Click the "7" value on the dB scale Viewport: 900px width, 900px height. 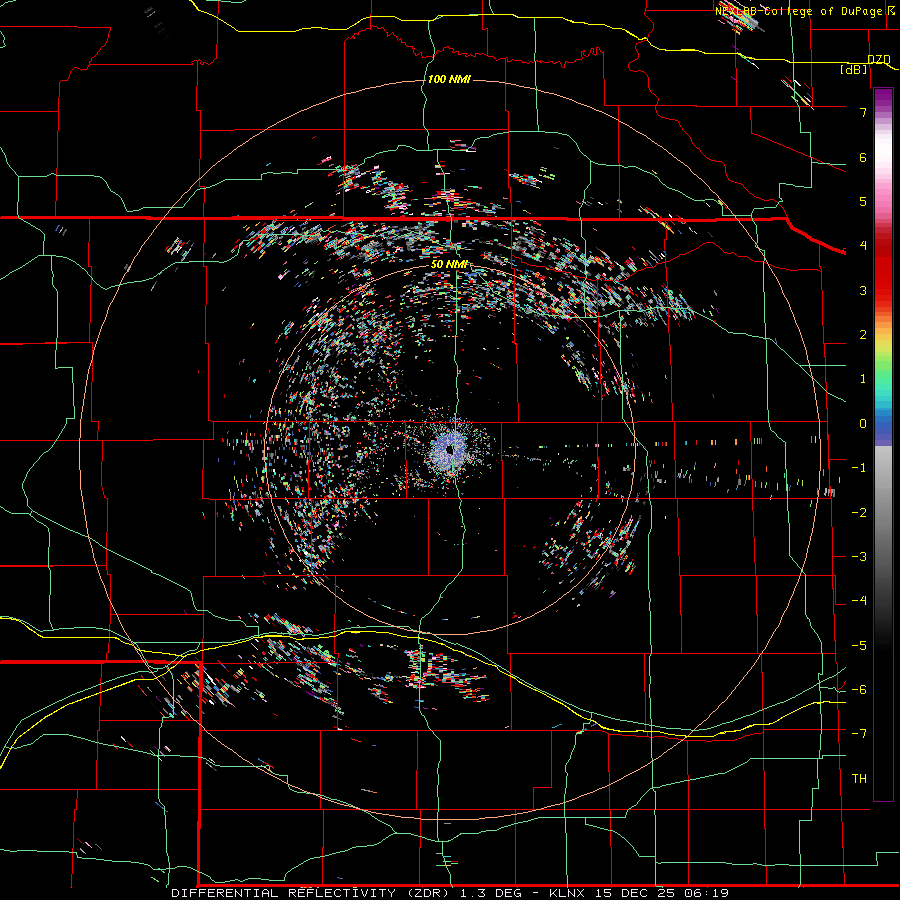coord(863,112)
